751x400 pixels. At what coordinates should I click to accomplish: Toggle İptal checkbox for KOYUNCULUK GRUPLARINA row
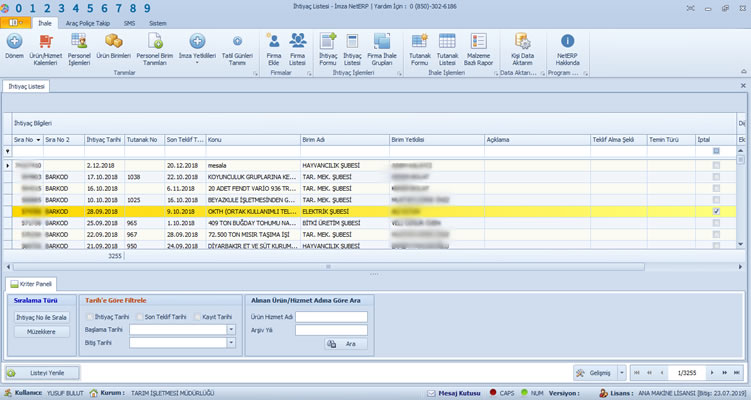(716, 177)
